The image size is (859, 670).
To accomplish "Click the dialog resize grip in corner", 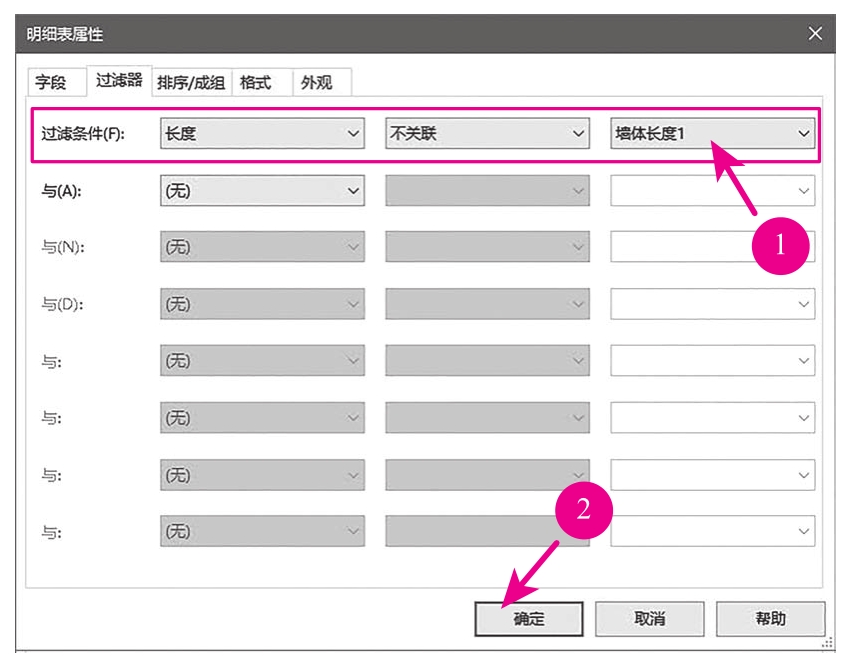I will coord(827,644).
